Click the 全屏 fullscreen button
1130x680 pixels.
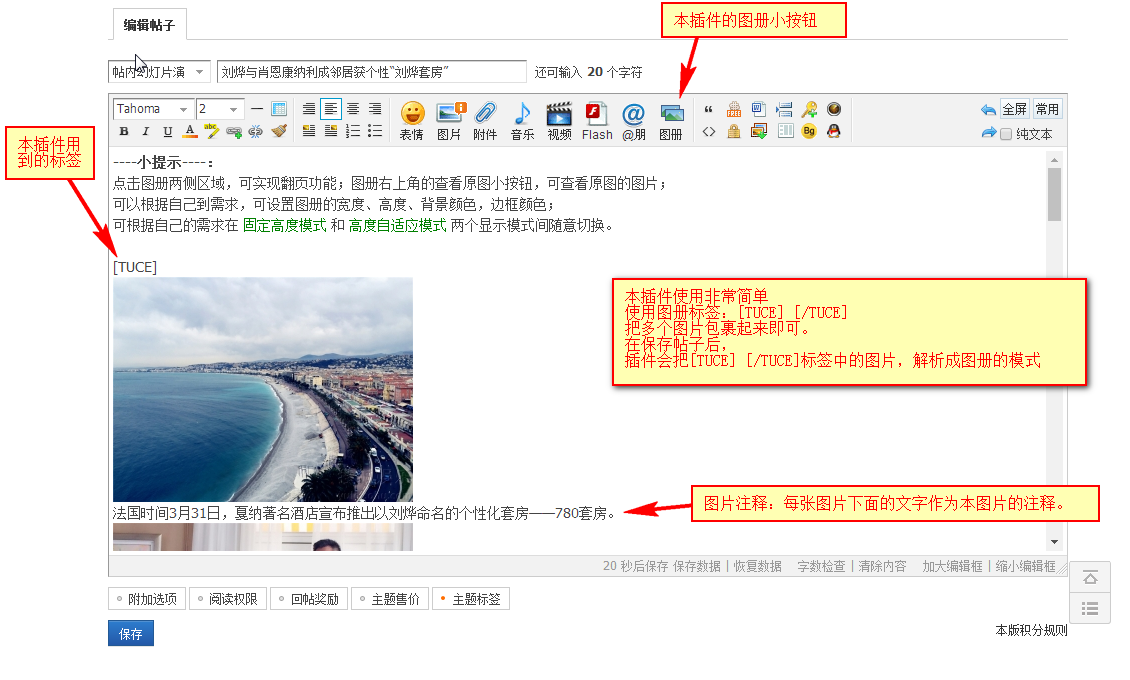click(1015, 109)
